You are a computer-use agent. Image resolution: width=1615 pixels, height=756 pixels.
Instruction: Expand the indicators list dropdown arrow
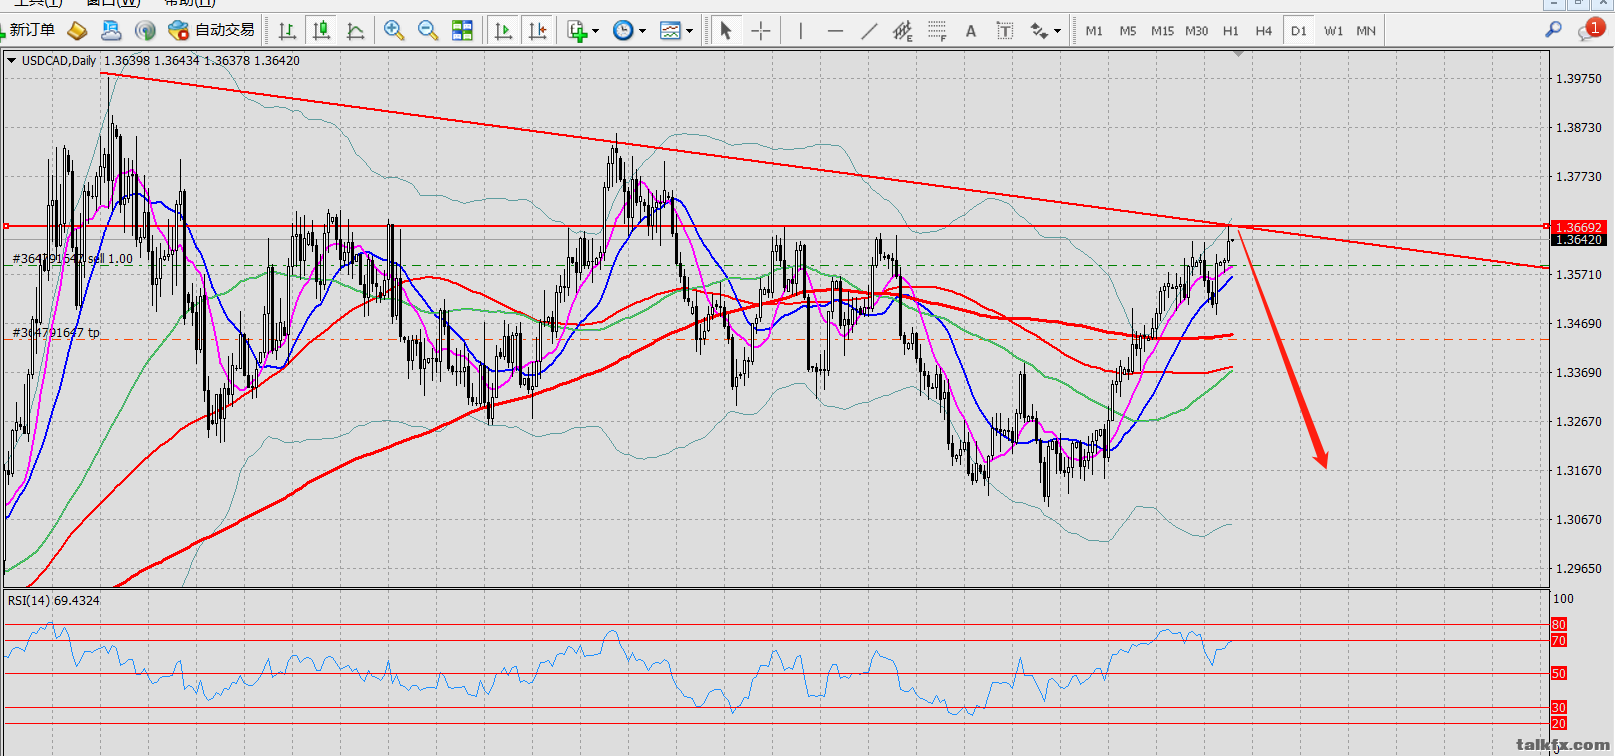[x=596, y=31]
